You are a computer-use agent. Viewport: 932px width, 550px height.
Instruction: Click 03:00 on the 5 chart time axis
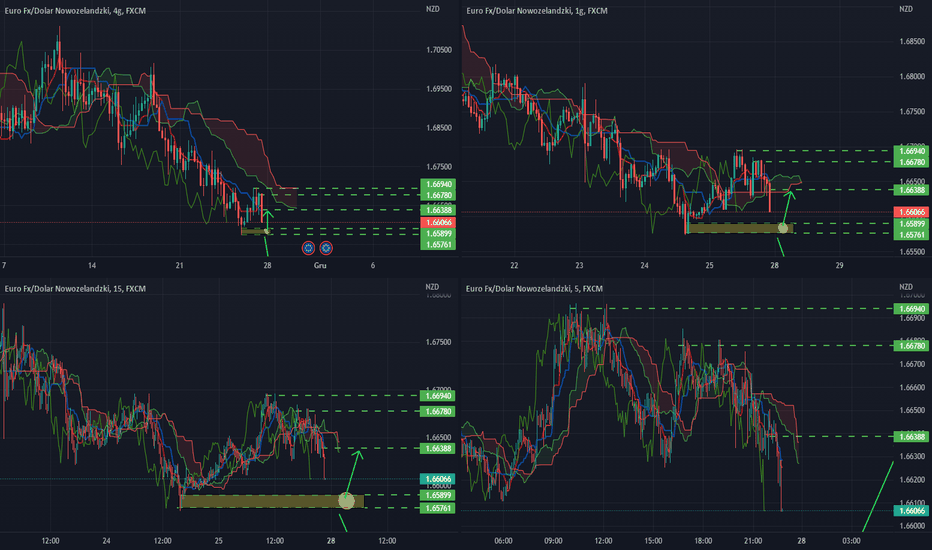[x=851, y=541]
